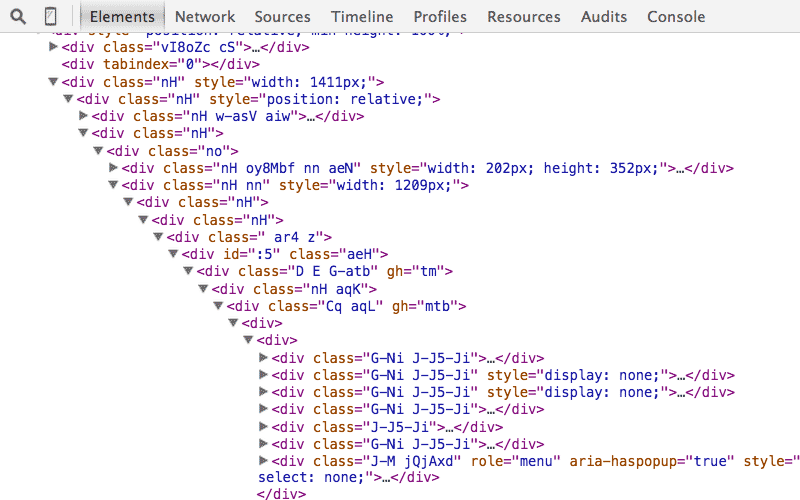The width and height of the screenshot is (800, 500).
Task: Expand the "nH w-asV aiw" div node
Action: coord(83,116)
